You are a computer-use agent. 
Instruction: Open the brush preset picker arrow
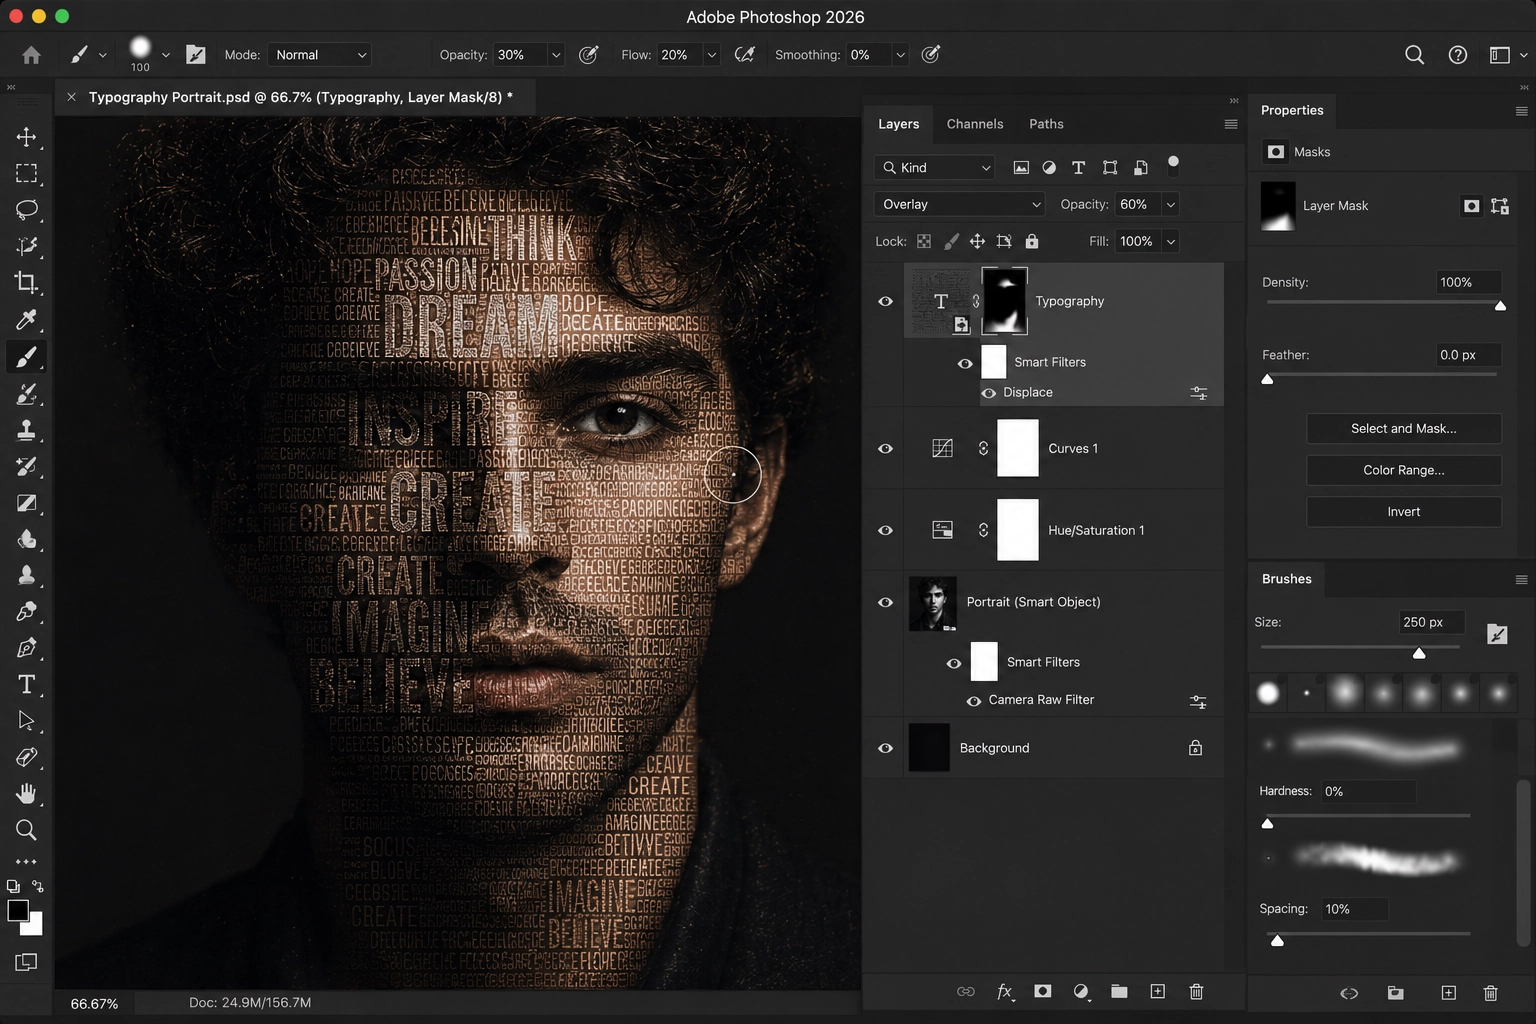pos(166,55)
